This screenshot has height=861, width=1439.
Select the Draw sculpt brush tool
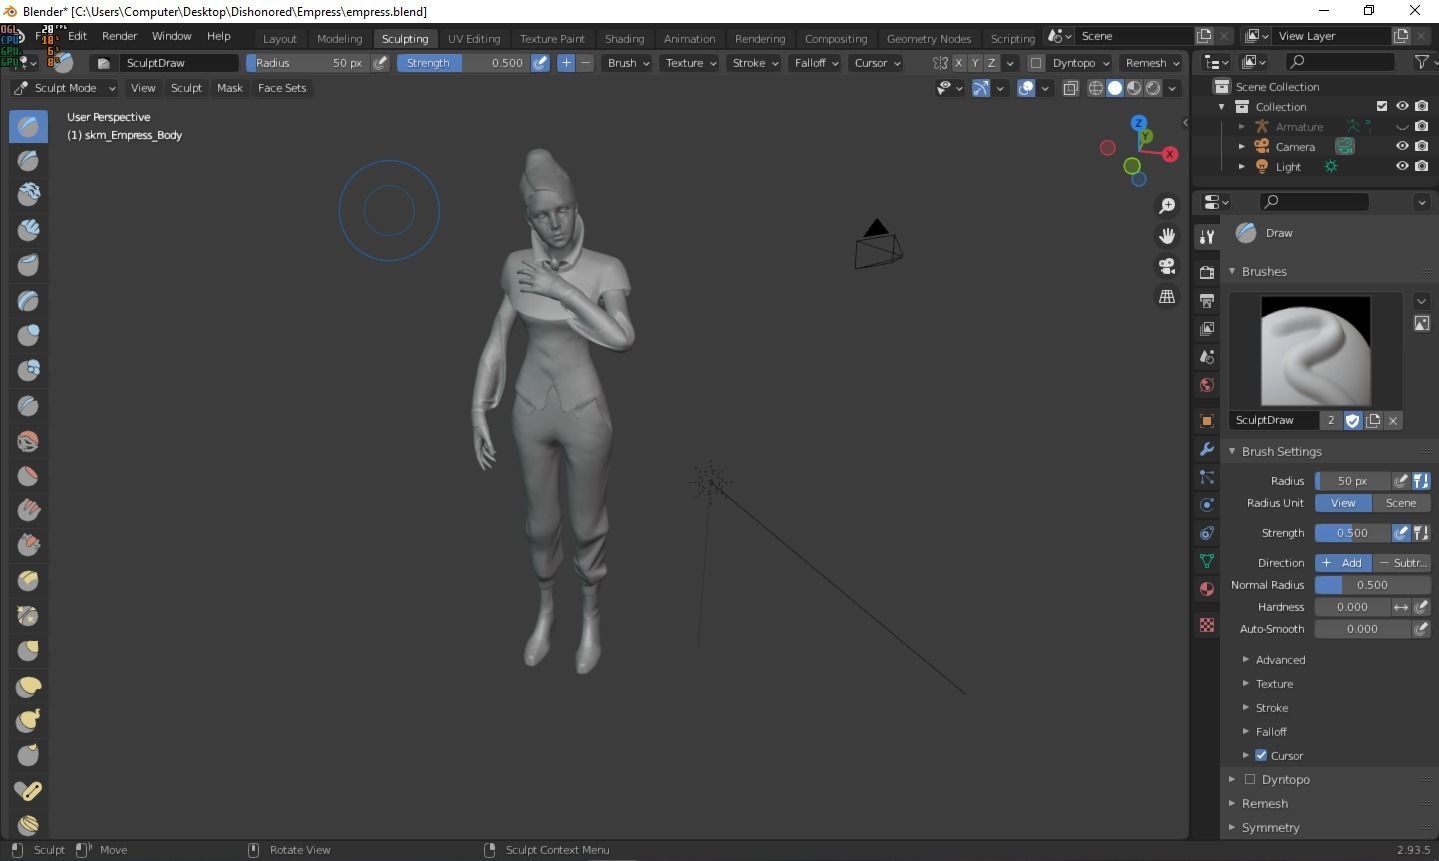click(x=28, y=126)
